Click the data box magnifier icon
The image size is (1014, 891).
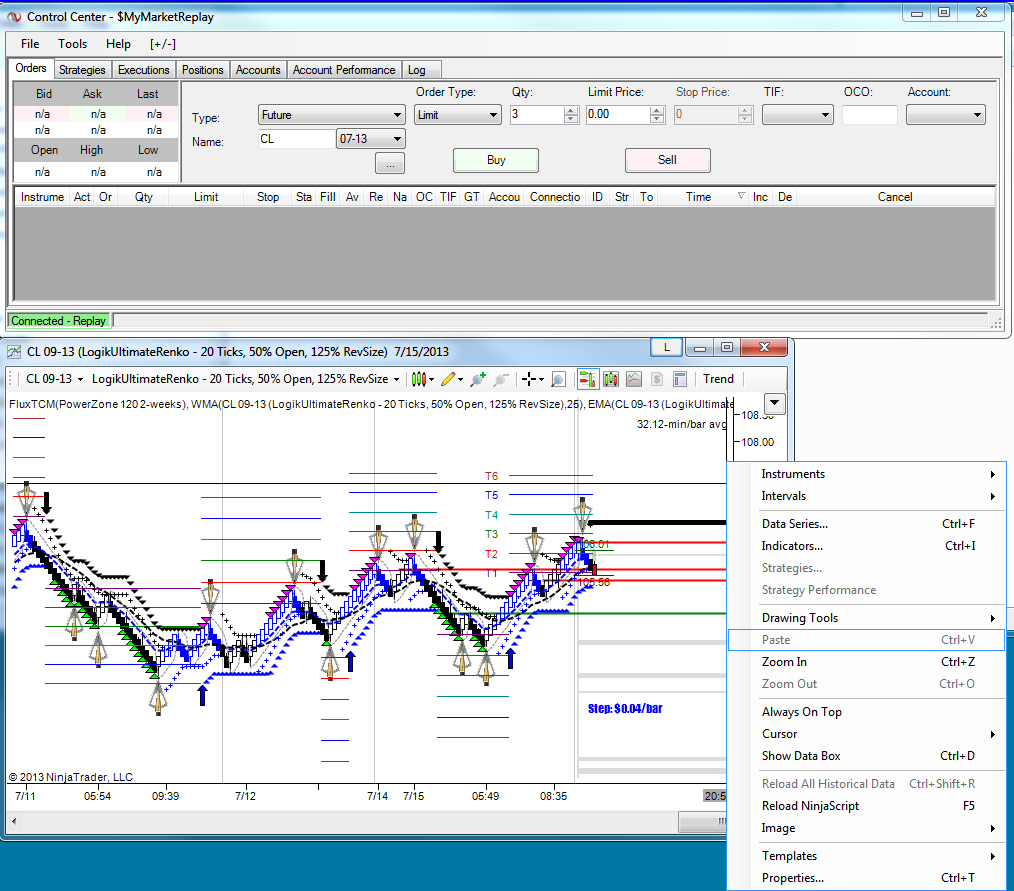click(558, 379)
